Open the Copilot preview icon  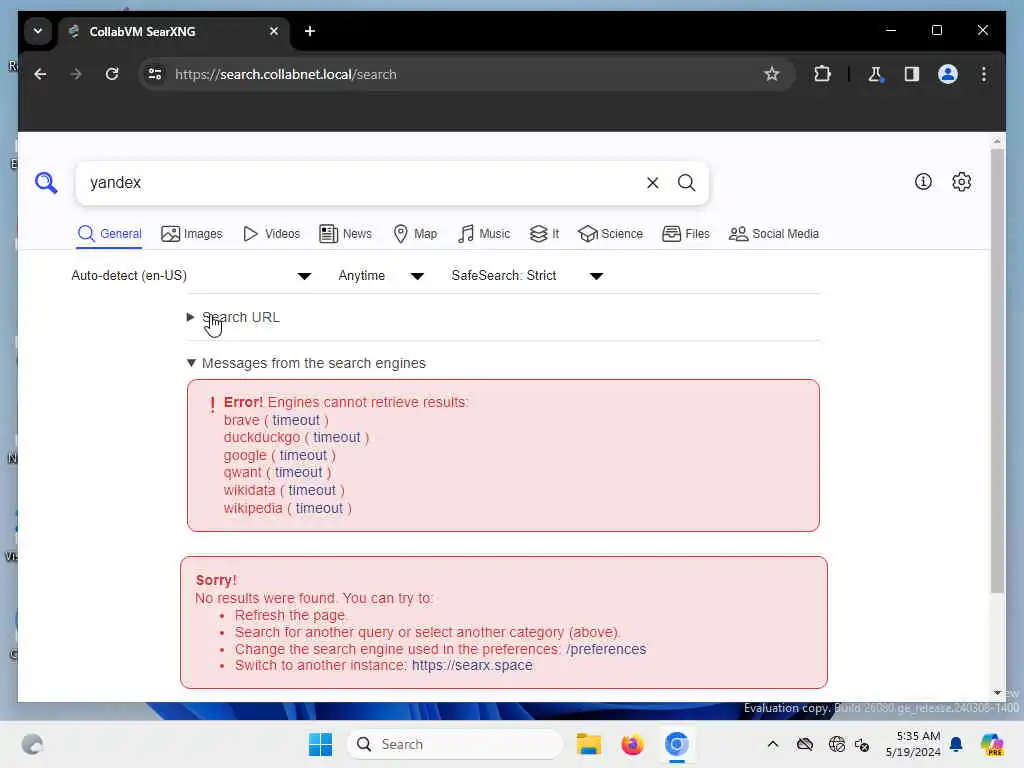coord(991,744)
